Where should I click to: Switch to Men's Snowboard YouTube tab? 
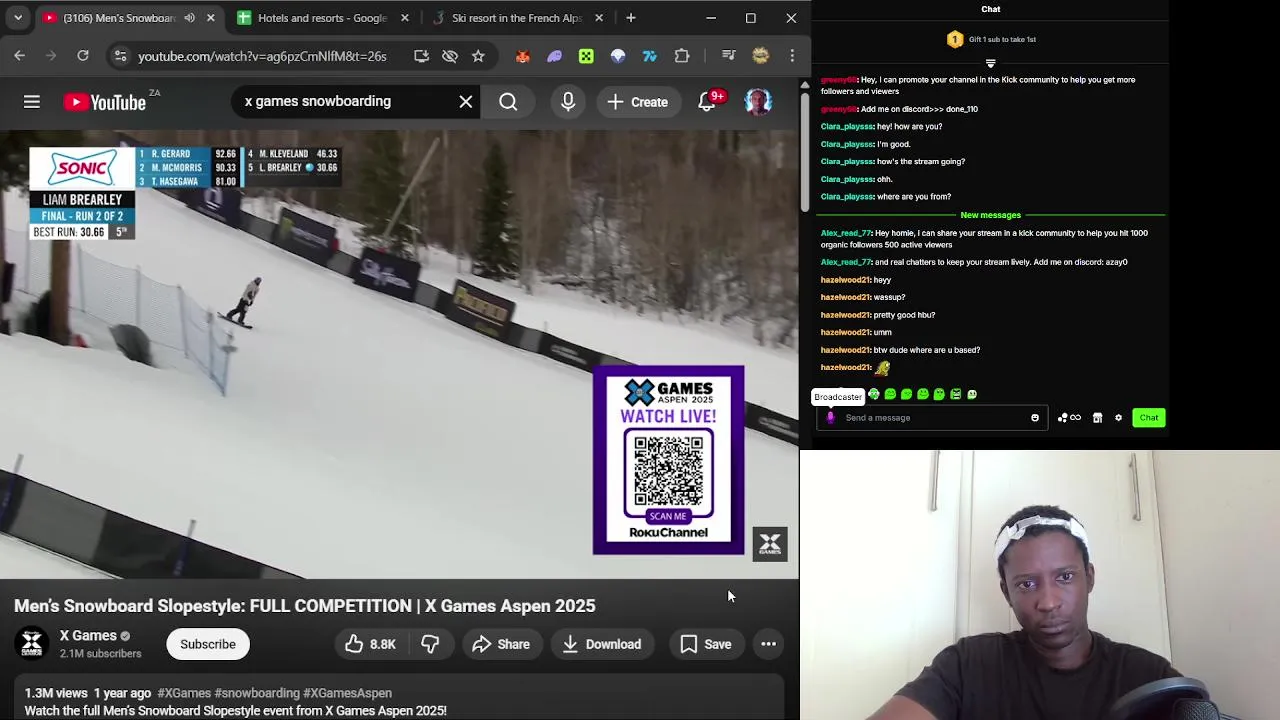(118, 18)
